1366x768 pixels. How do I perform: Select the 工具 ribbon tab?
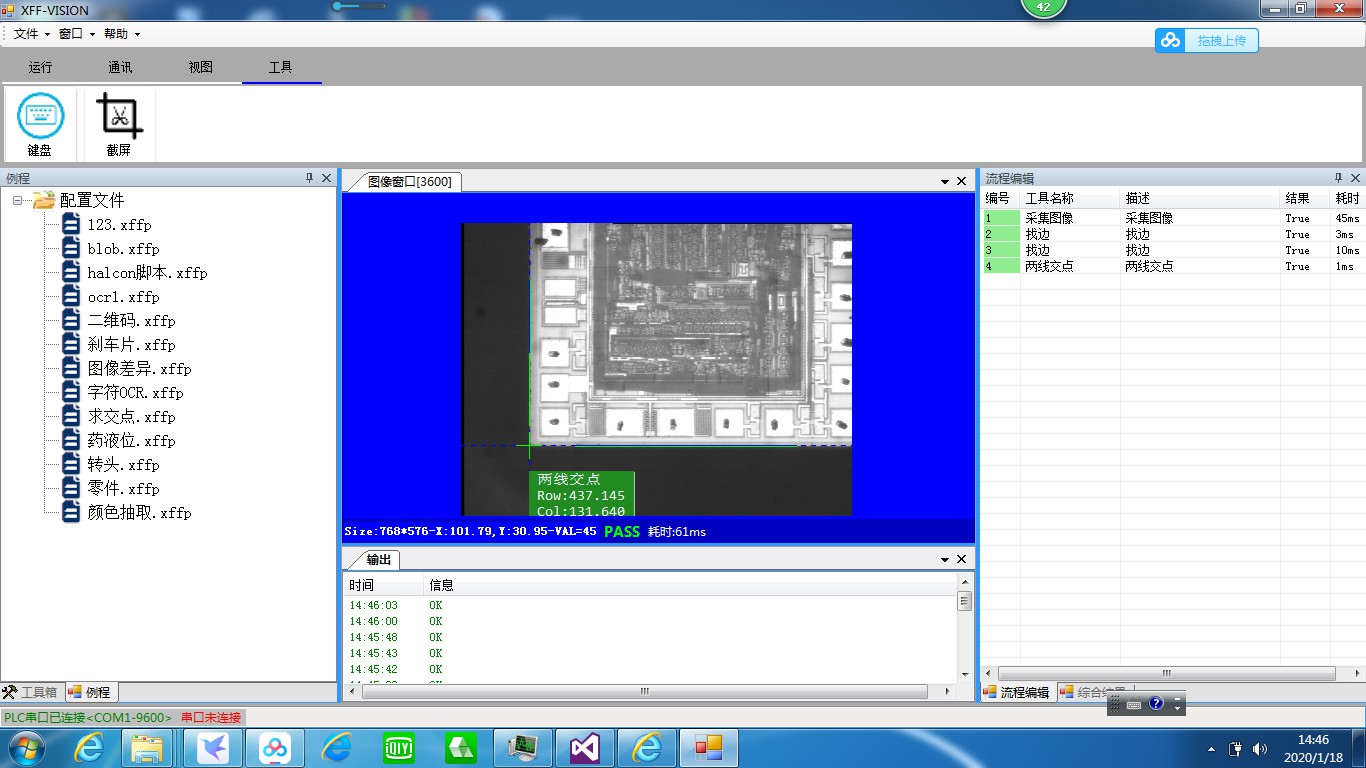coord(280,67)
